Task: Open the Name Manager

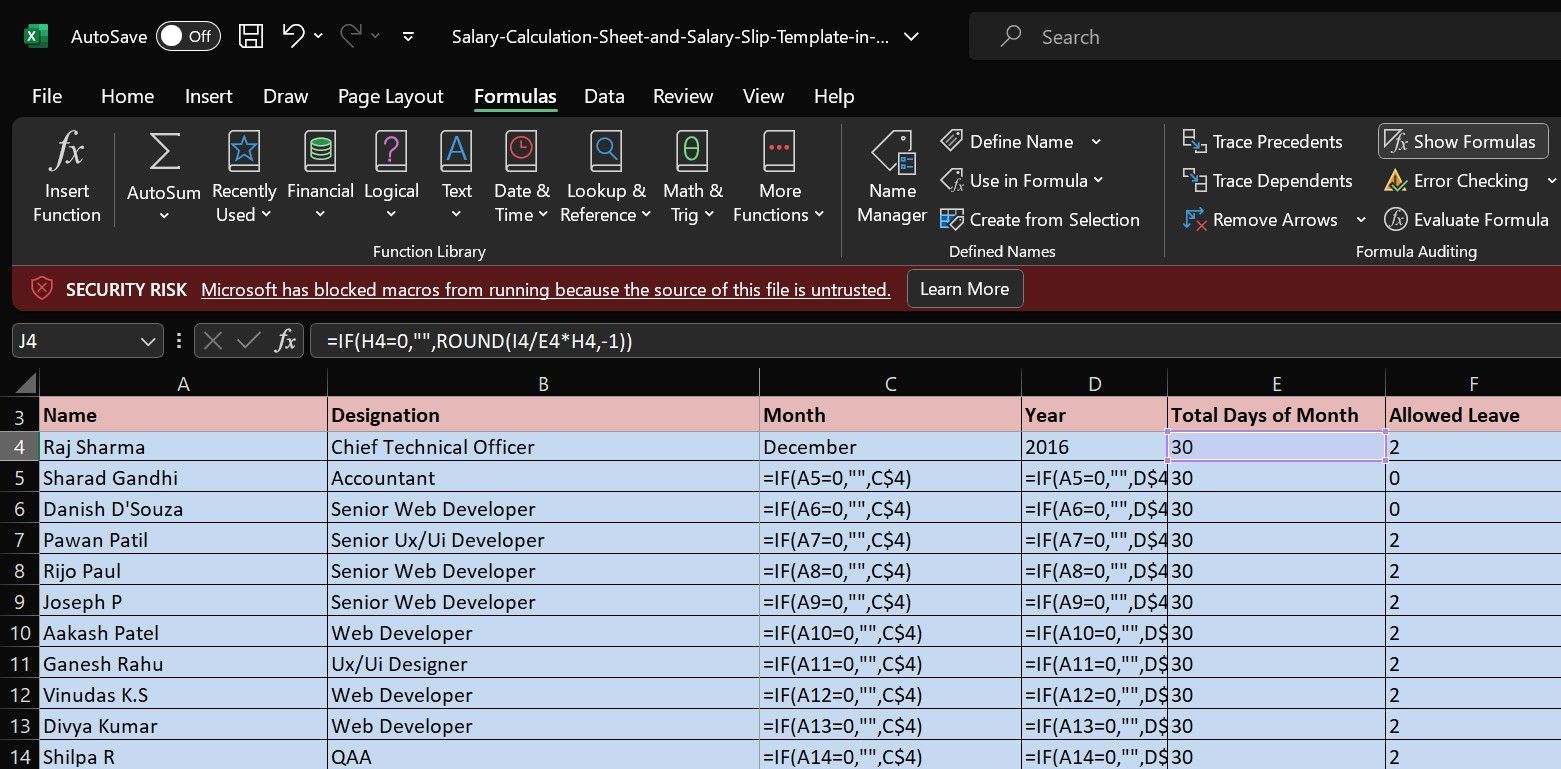Action: [x=891, y=178]
